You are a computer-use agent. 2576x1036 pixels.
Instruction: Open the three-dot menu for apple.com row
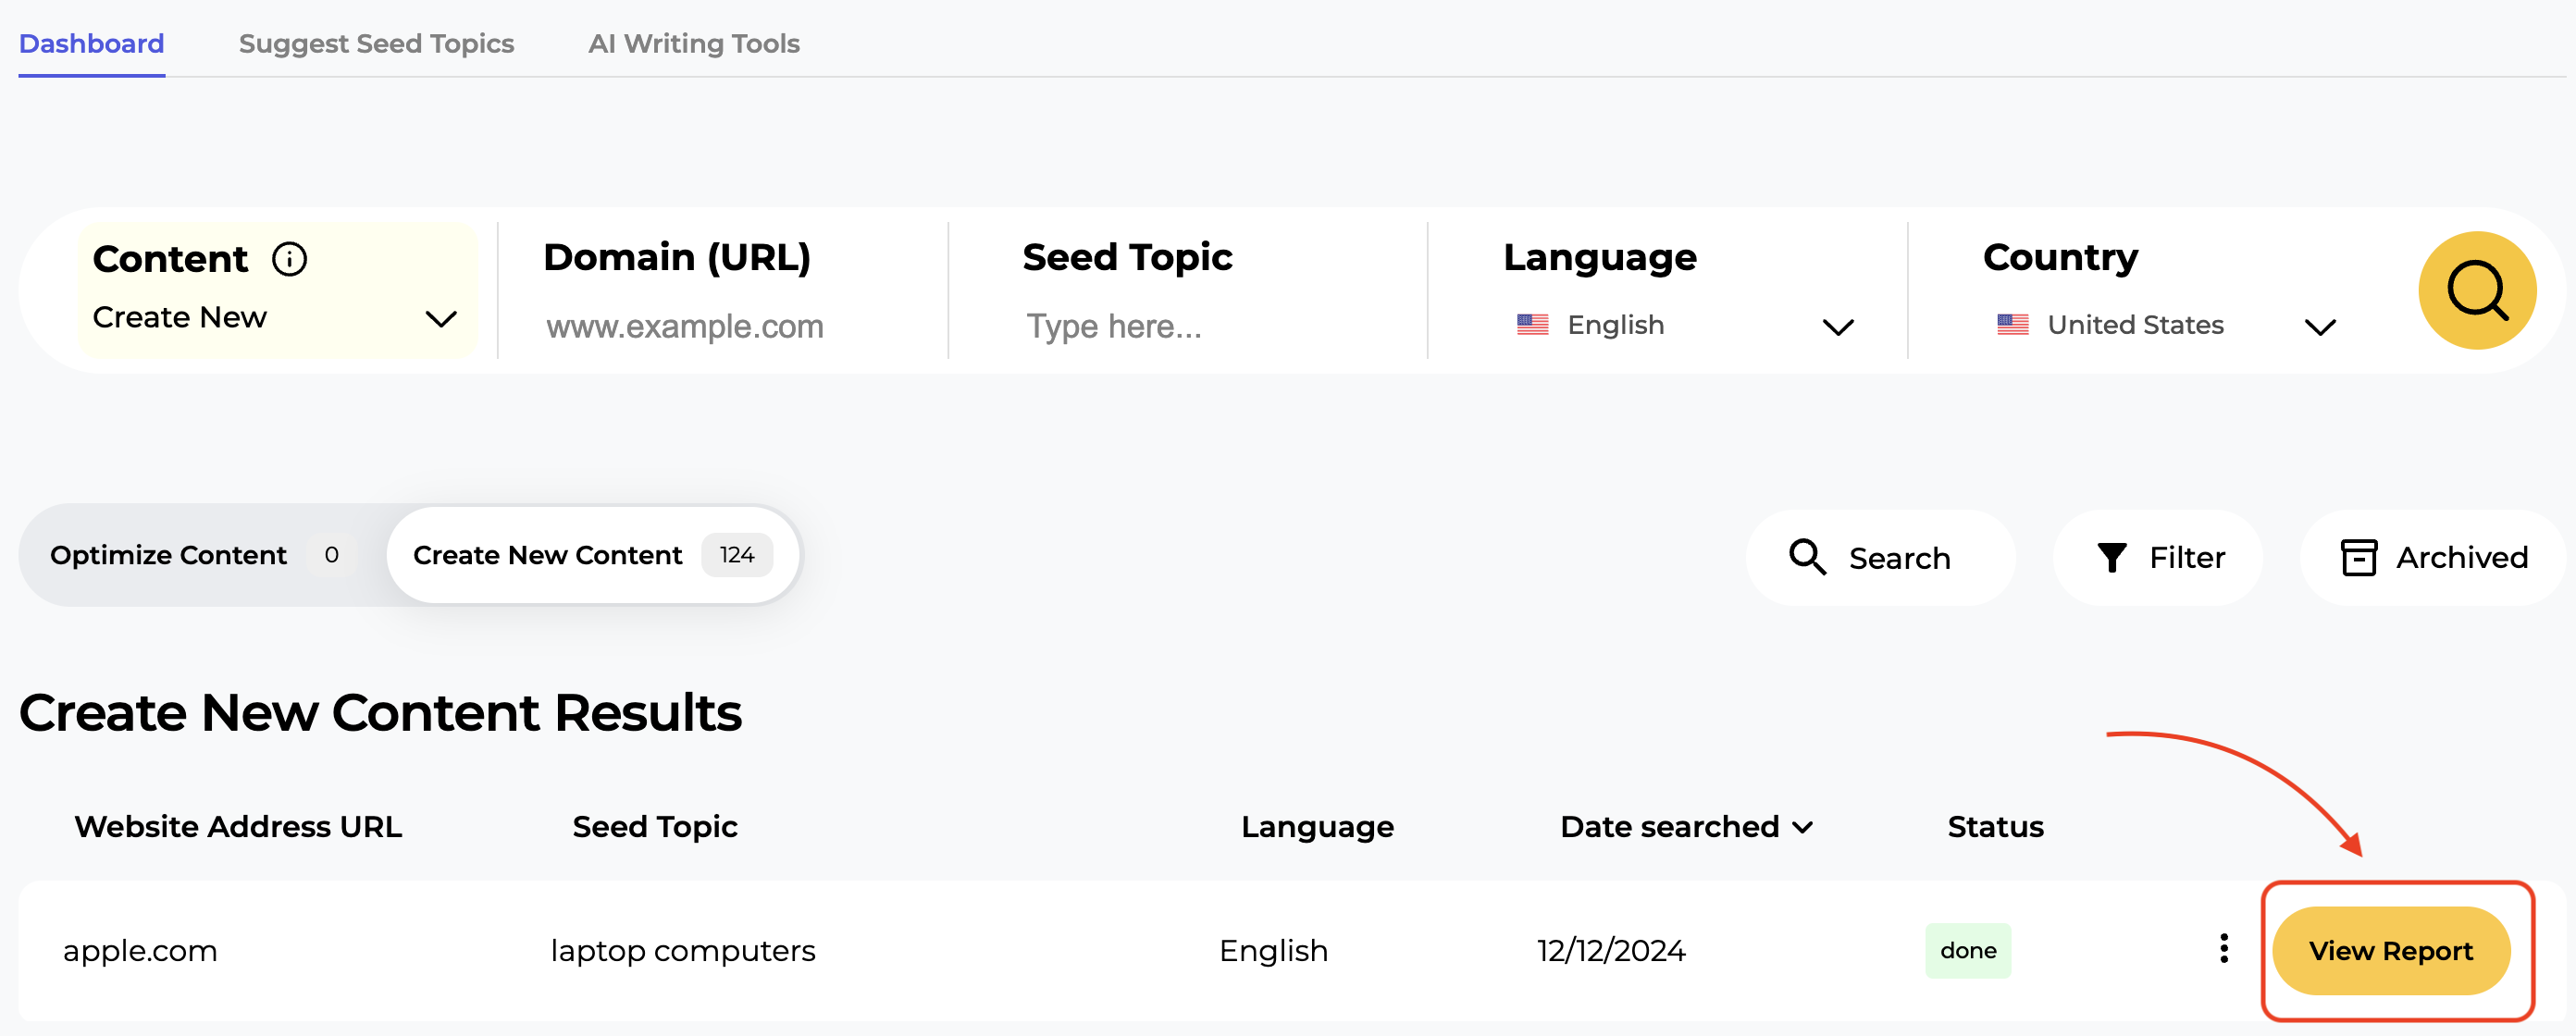pos(2223,949)
